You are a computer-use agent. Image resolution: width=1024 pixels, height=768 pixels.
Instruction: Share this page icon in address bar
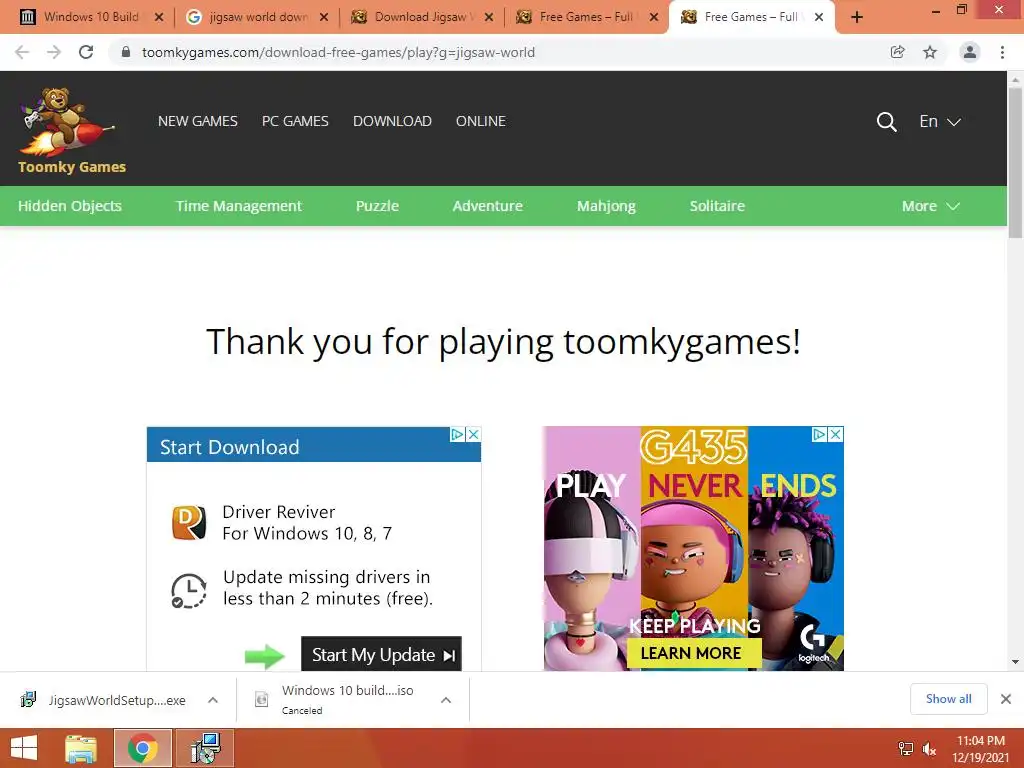[898, 52]
